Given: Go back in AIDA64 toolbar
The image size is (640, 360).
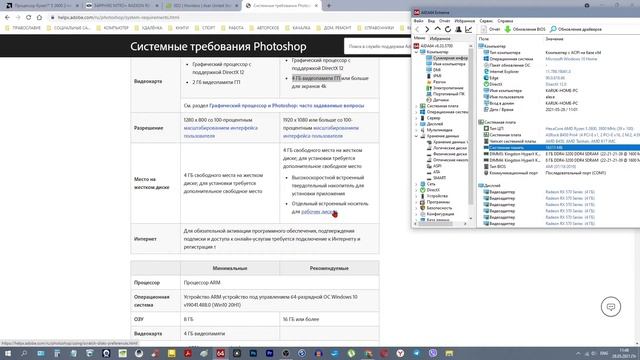Looking at the screenshot, I should click(417, 29).
